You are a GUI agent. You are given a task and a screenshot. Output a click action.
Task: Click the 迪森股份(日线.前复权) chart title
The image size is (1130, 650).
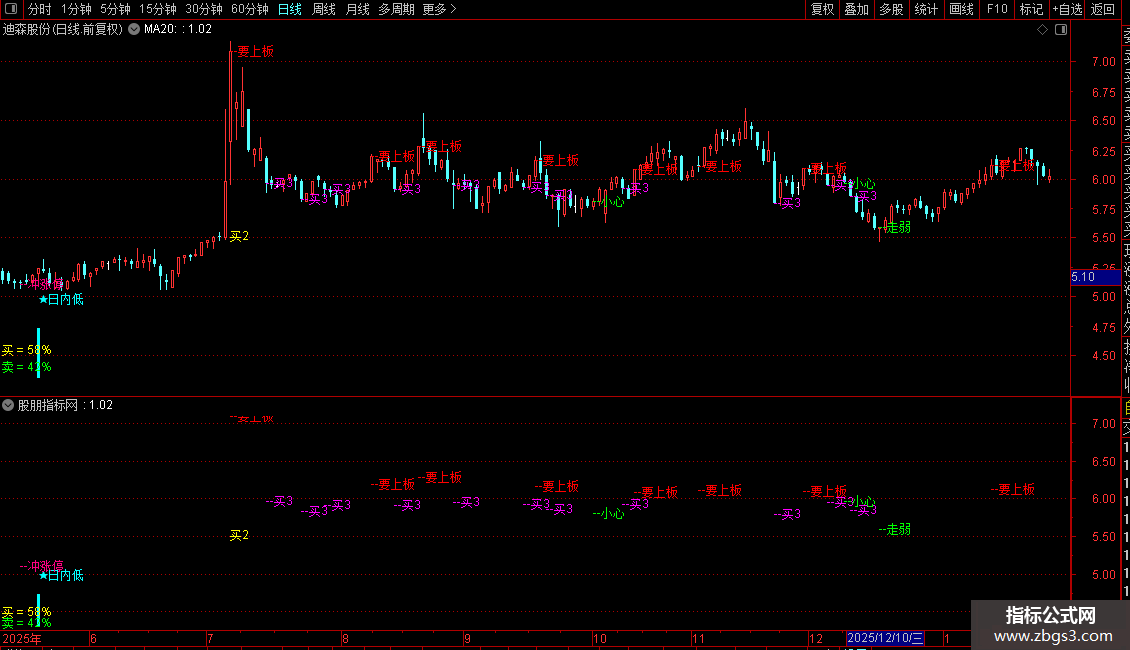[63, 30]
